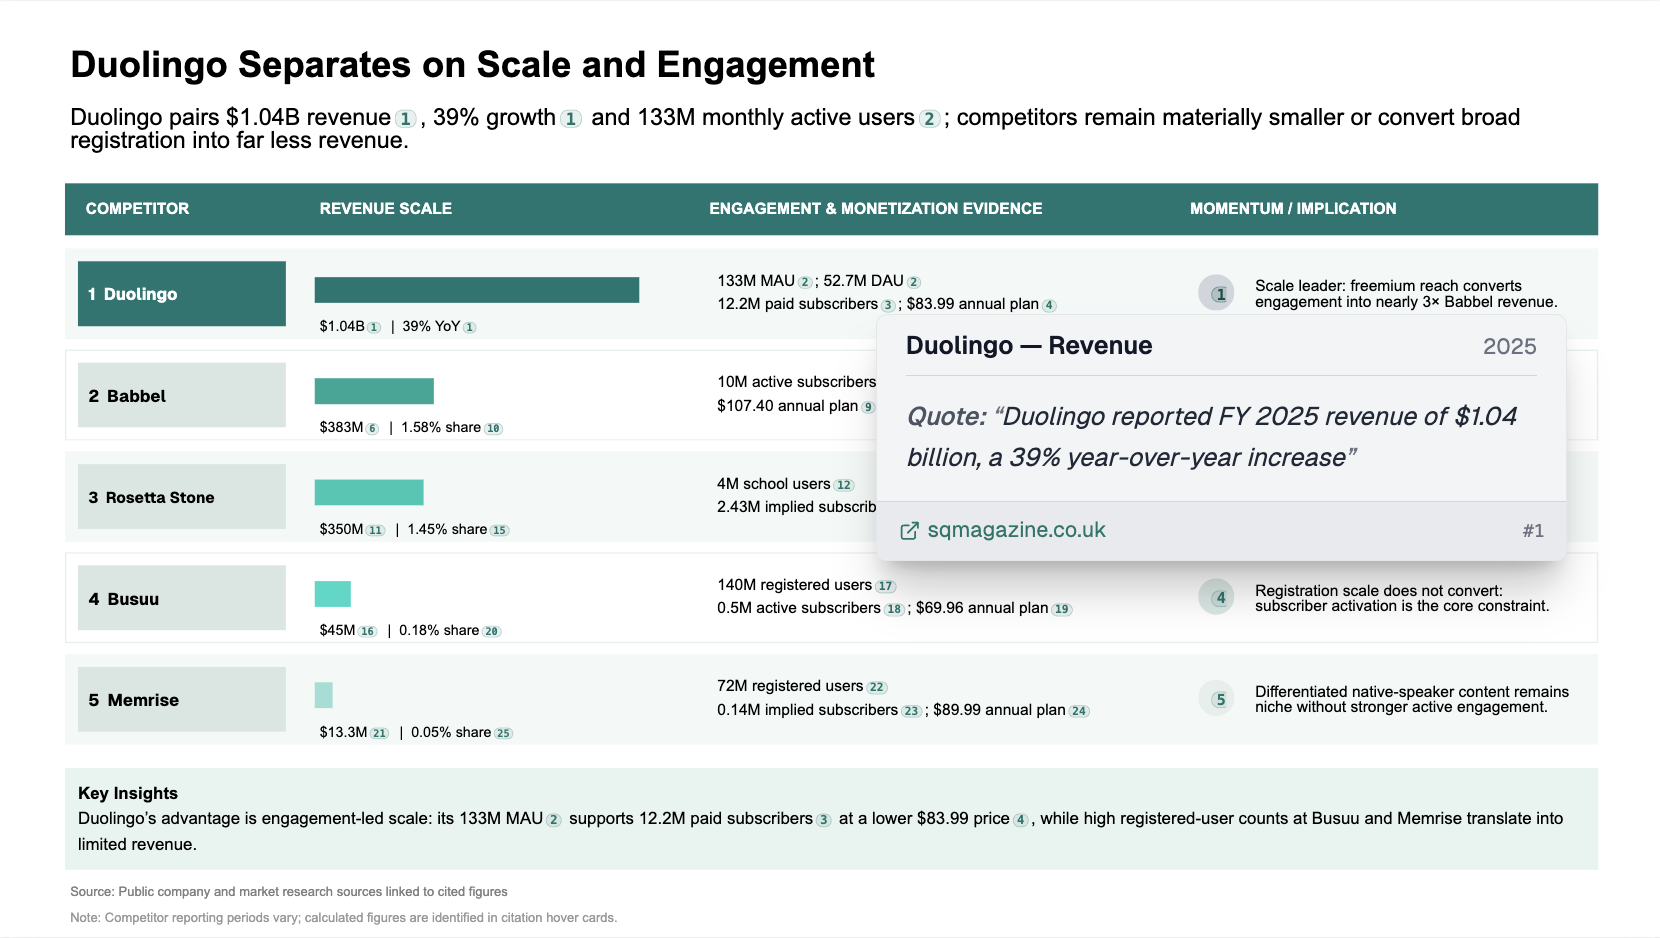Viewport: 1660px width, 938px height.
Task: Open citation 20 beside "0.18% share"
Action: click(x=492, y=631)
